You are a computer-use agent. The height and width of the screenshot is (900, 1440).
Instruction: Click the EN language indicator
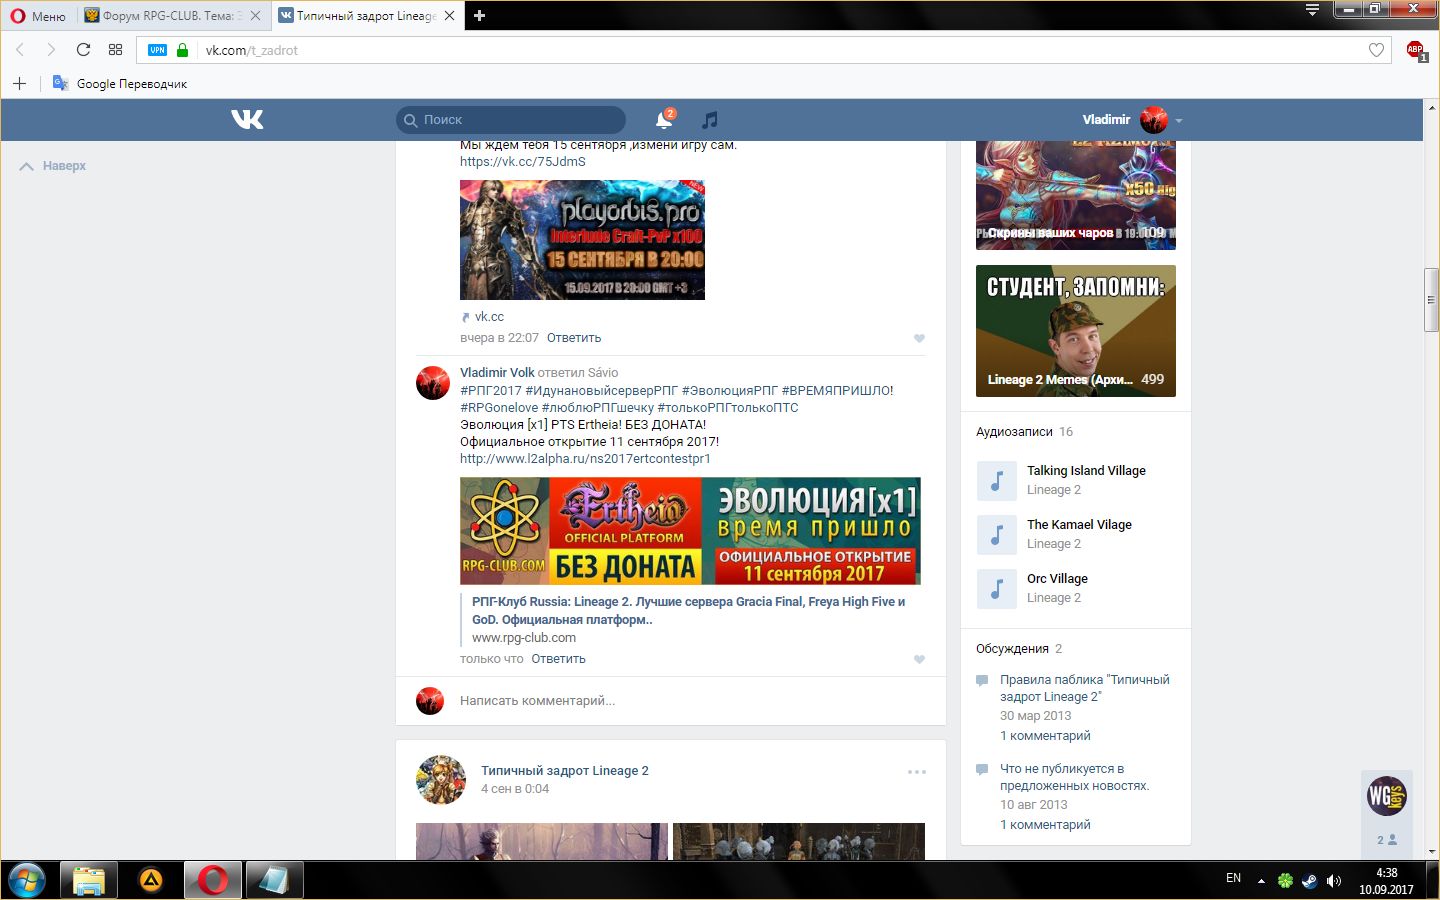click(x=1233, y=878)
